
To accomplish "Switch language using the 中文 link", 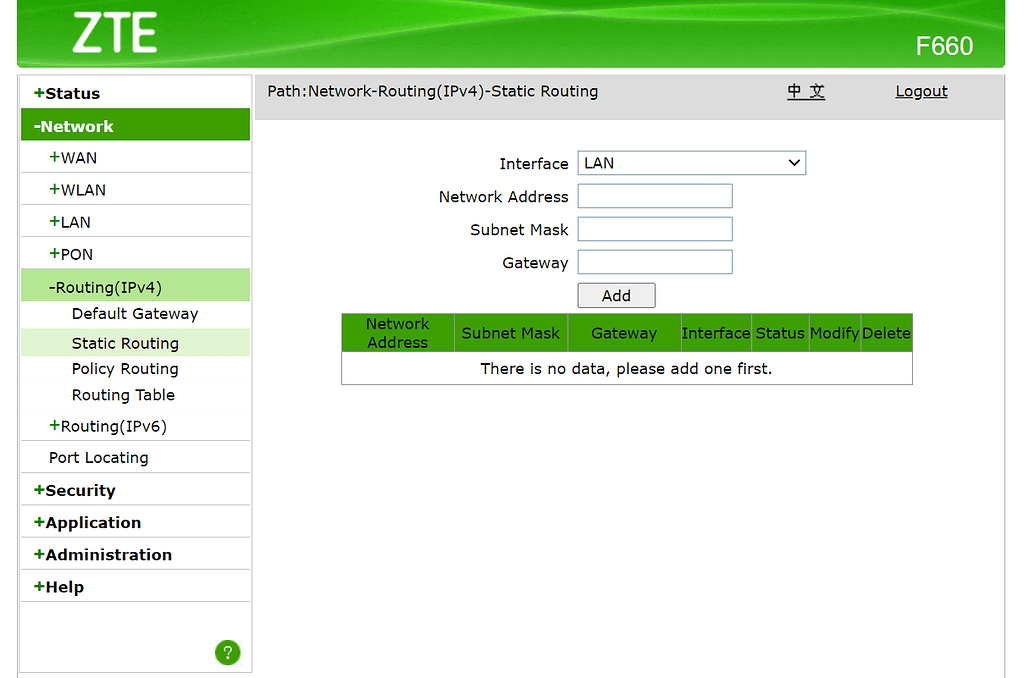I will coord(806,91).
